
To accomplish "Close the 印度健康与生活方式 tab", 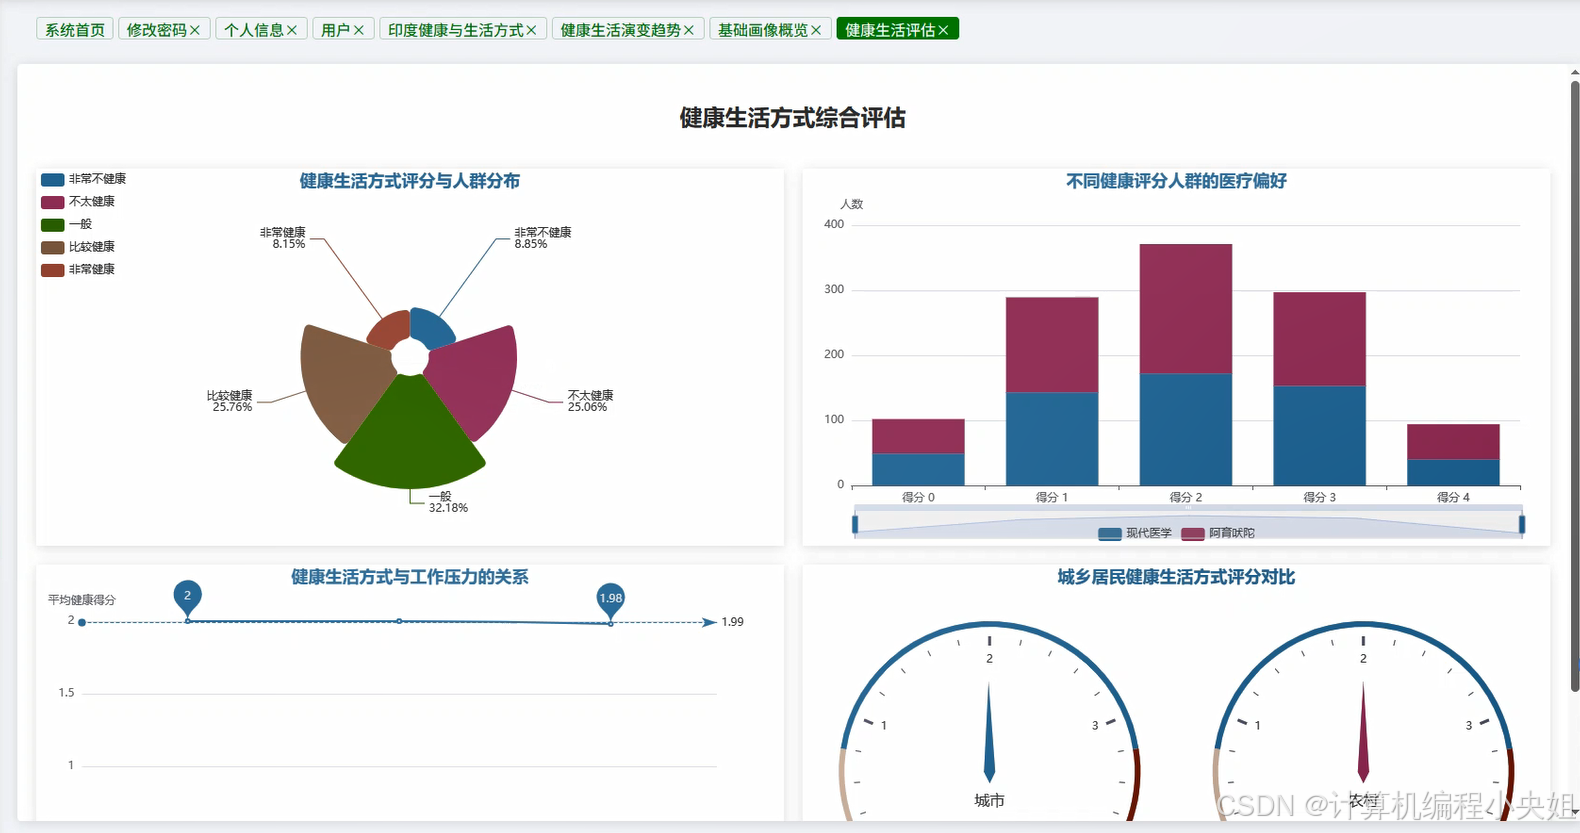I will click(x=531, y=30).
